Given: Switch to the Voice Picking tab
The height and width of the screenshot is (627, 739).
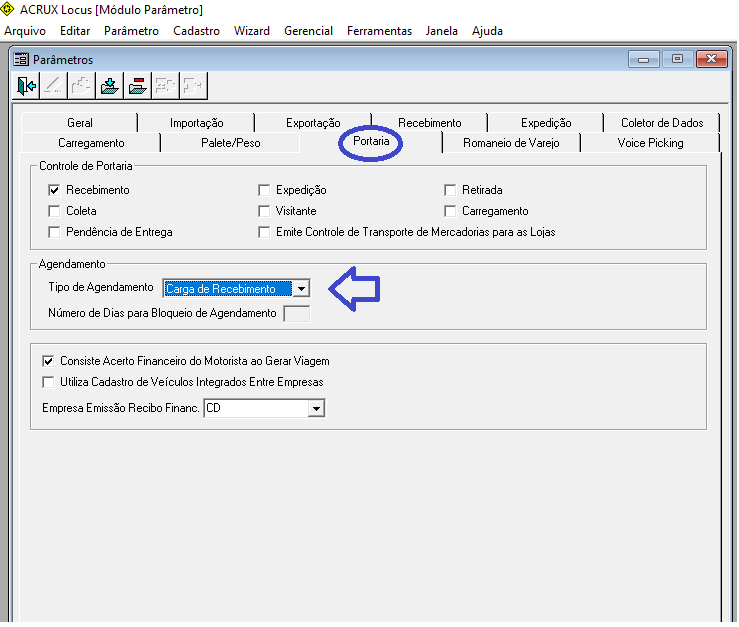Looking at the screenshot, I should [x=650, y=143].
